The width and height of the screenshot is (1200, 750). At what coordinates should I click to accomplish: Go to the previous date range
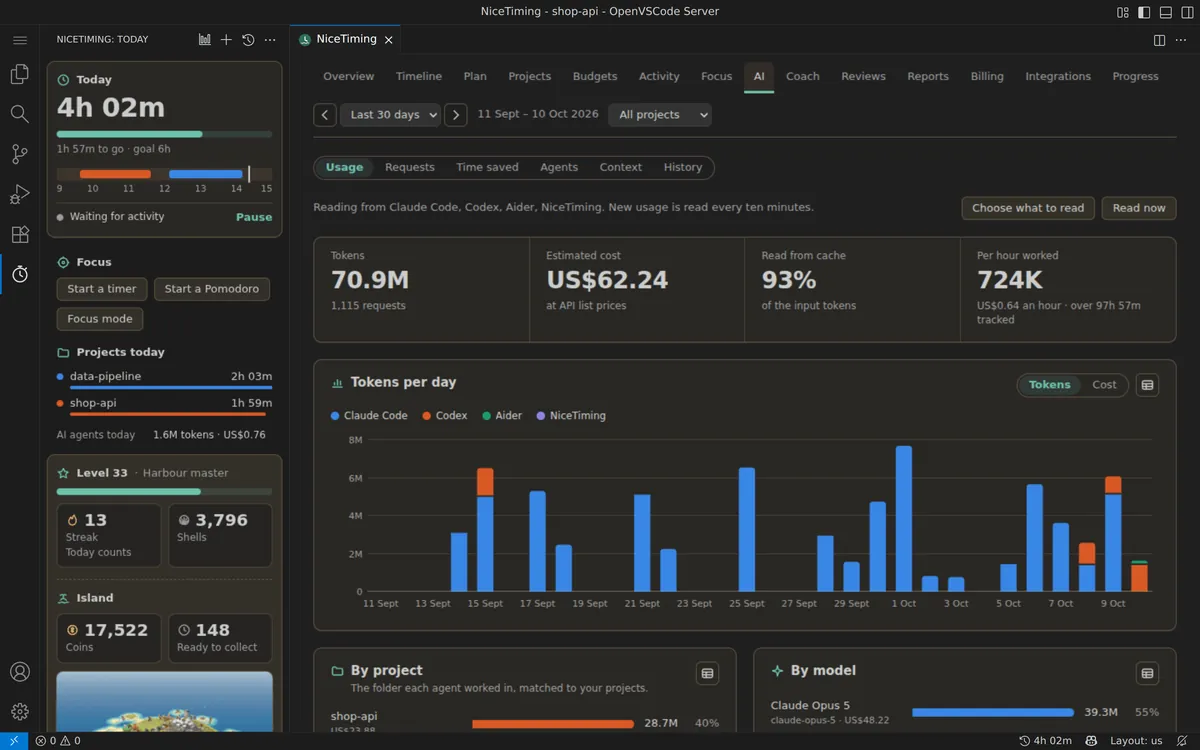pyautogui.click(x=325, y=115)
